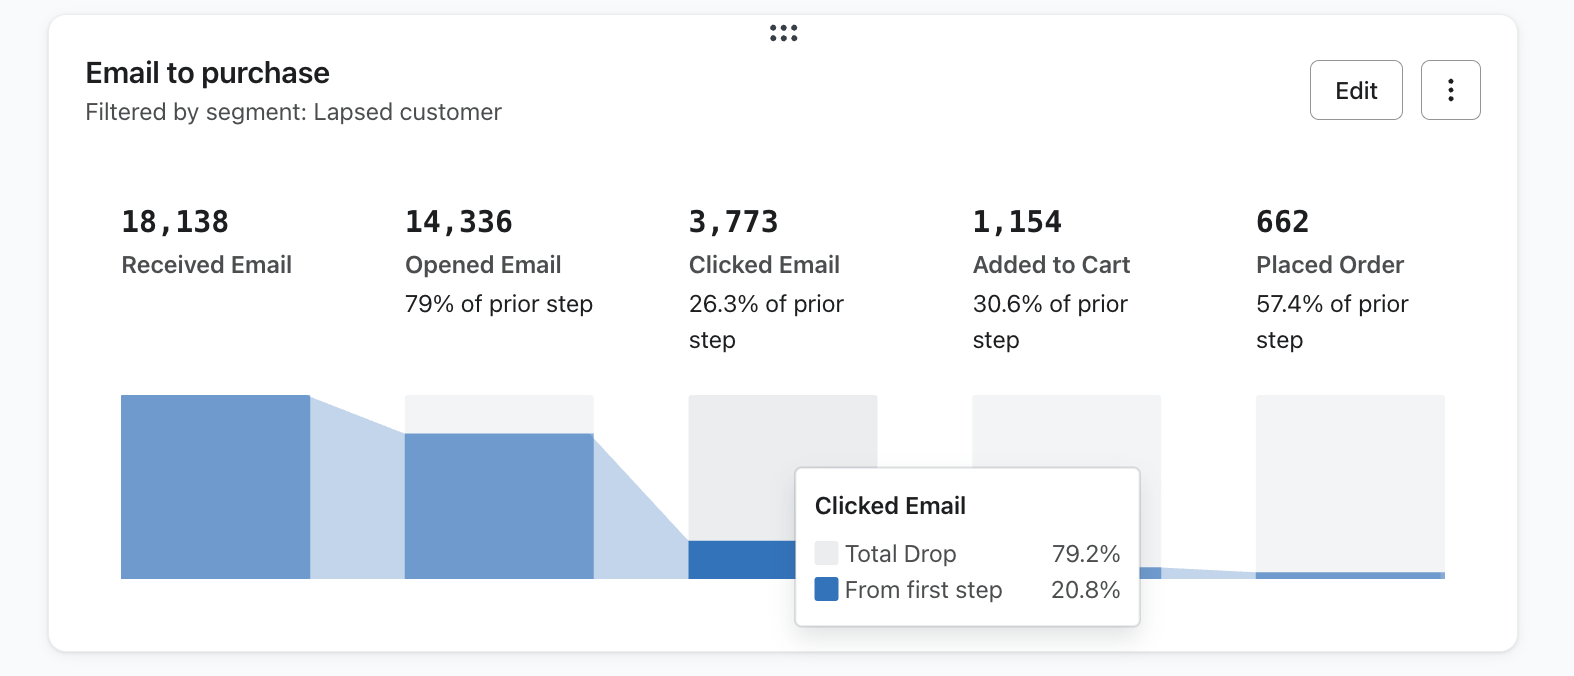Image resolution: width=1574 pixels, height=676 pixels.
Task: Click the 79.2% Total Drop value
Action: tap(1085, 553)
